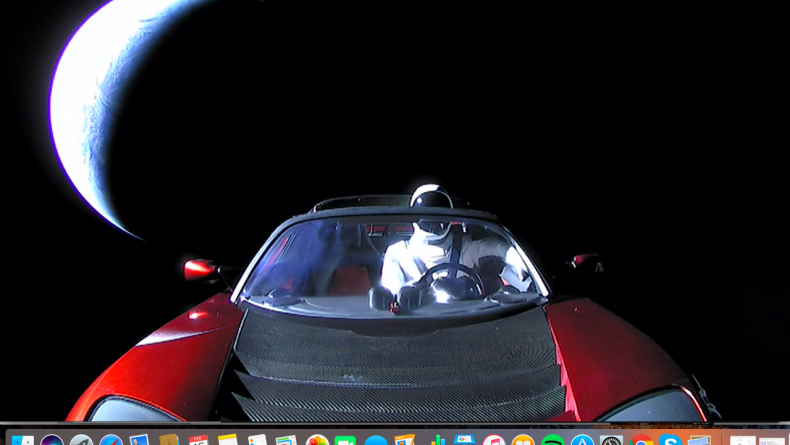Open the Notes app
The width and height of the screenshot is (790, 445).
[x=228, y=441]
